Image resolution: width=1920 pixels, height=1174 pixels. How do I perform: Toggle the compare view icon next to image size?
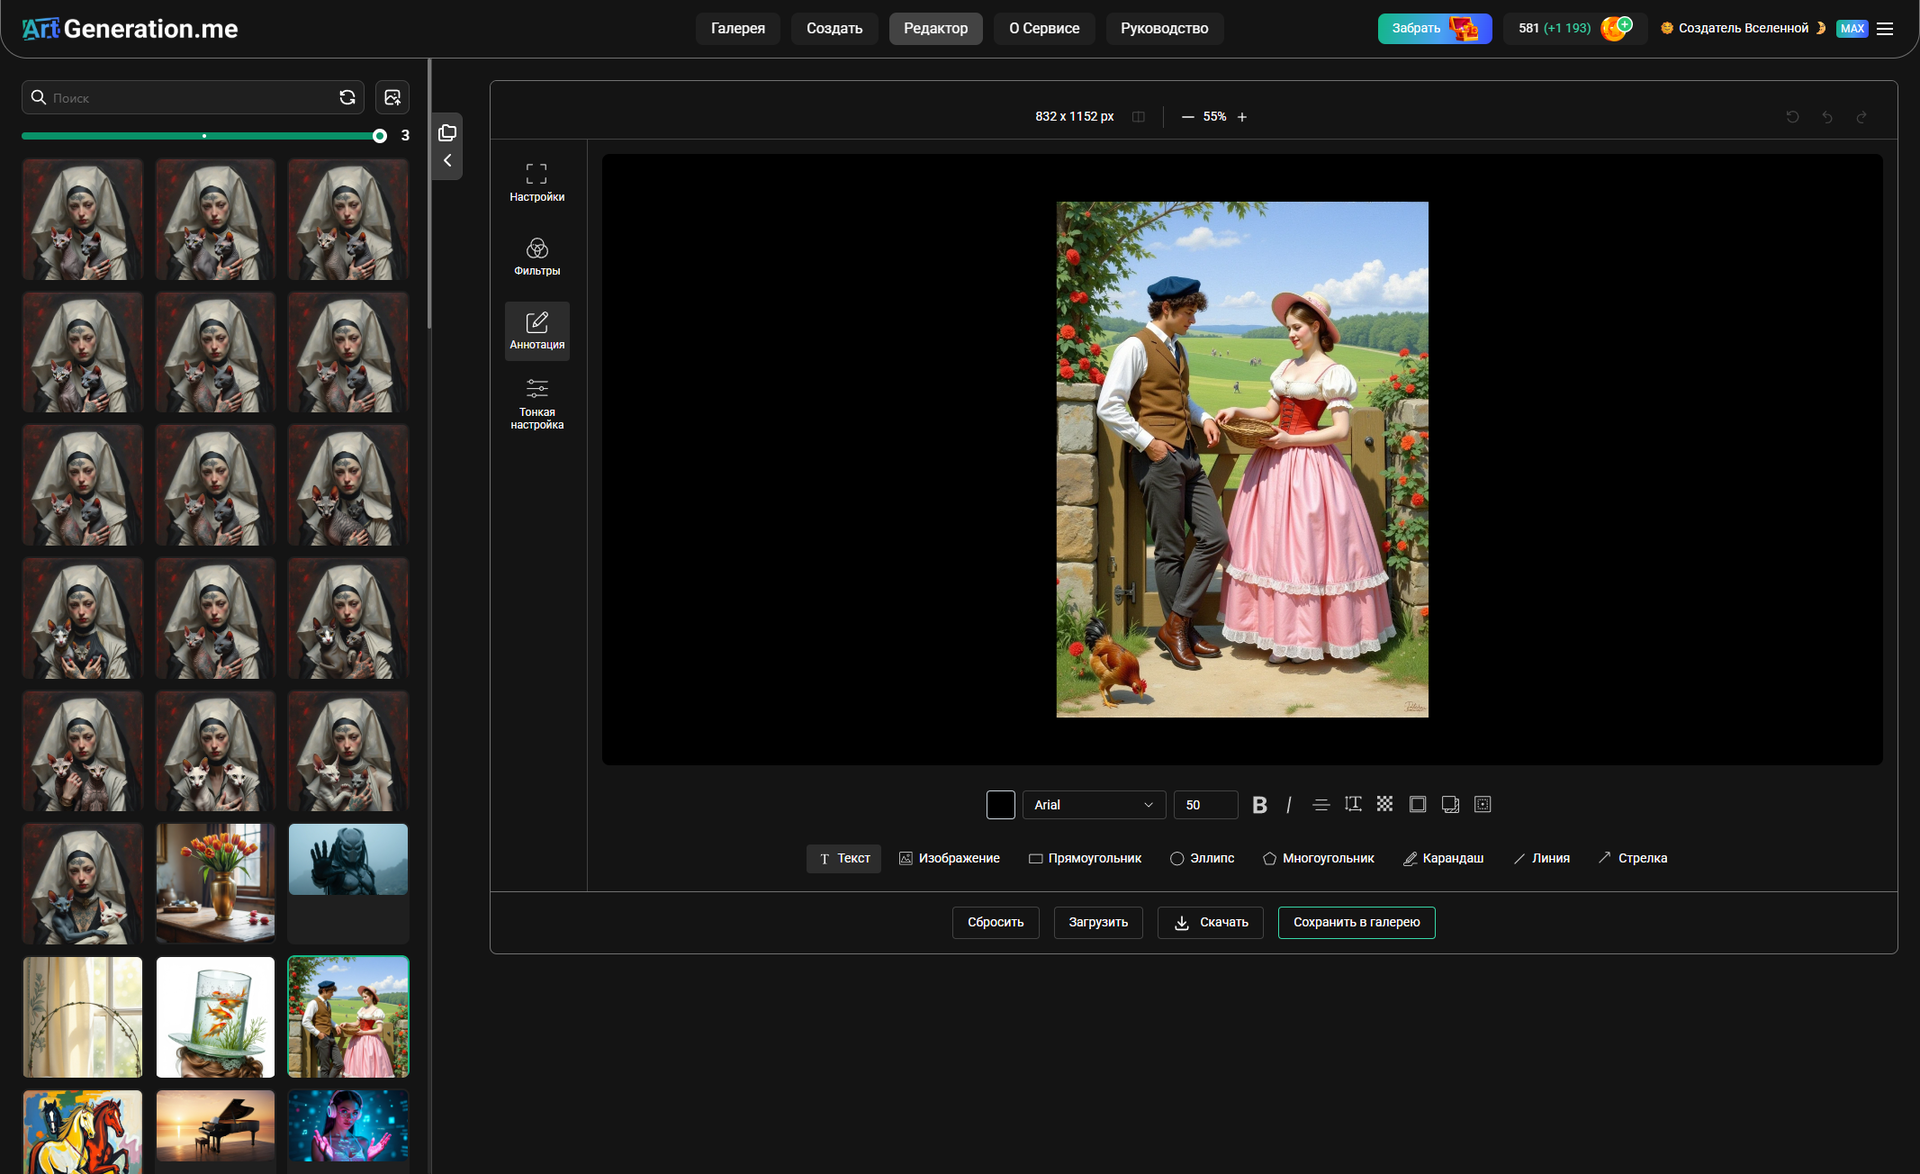[x=1138, y=117]
